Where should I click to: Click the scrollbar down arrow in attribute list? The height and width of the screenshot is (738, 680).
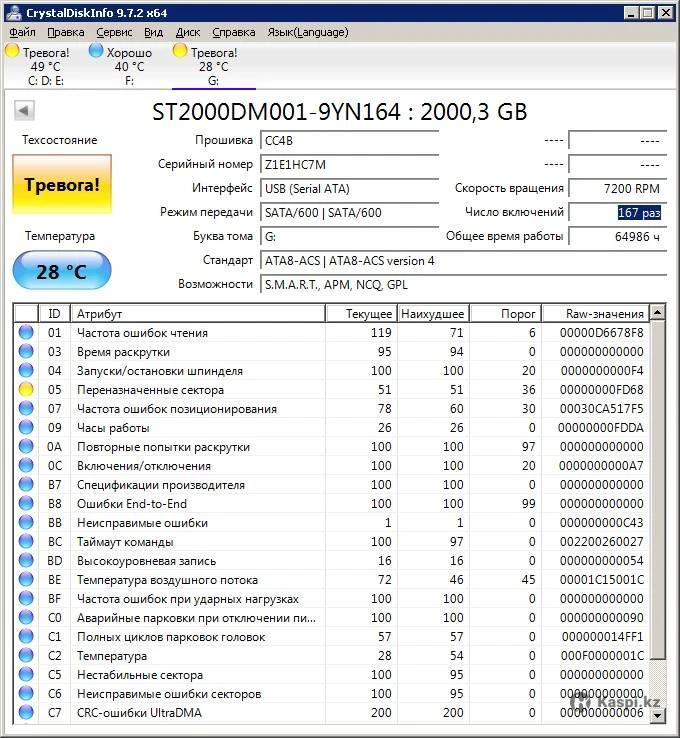657,713
